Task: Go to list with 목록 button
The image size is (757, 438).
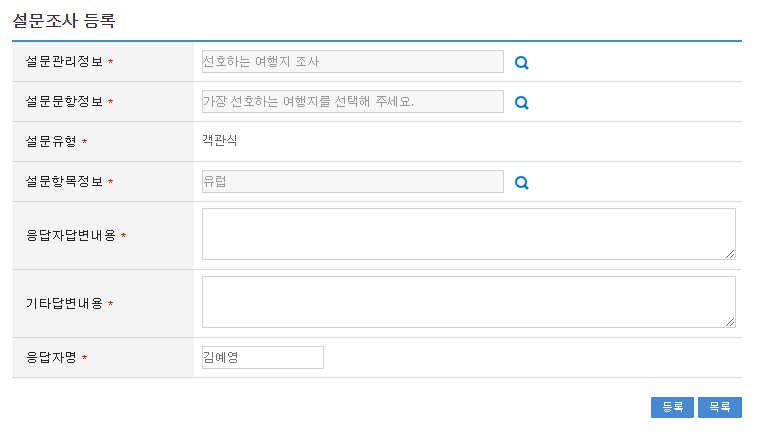Action: pyautogui.click(x=719, y=407)
